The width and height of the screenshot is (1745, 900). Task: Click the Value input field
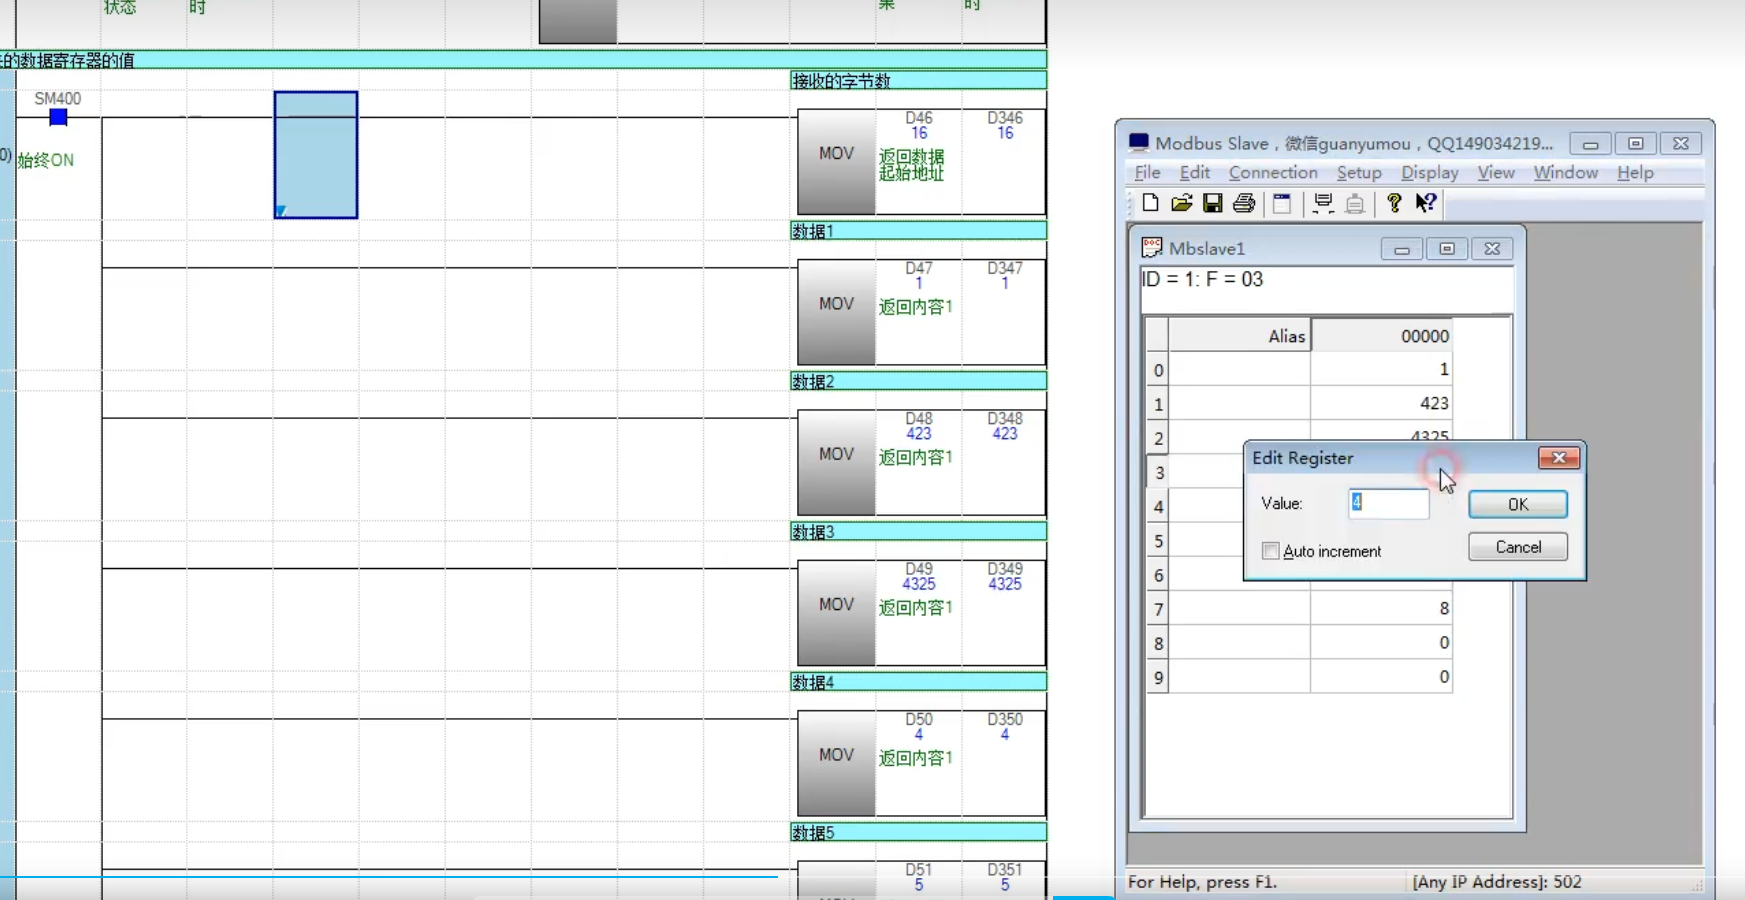1390,503
